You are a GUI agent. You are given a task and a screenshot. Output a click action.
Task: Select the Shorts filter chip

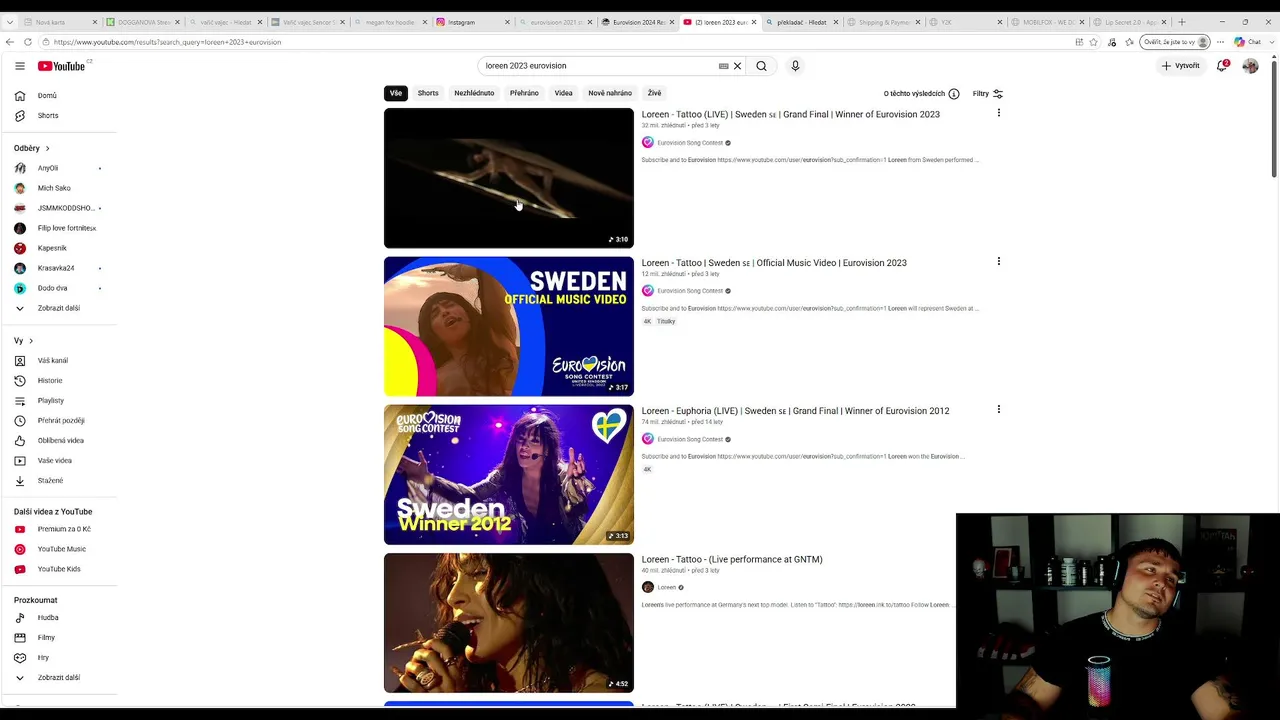(x=428, y=93)
